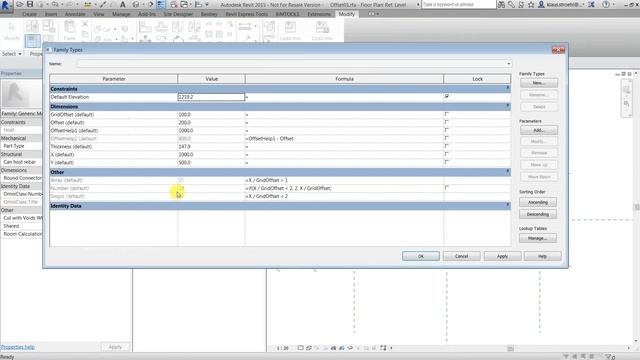Click the star favorites icon
The image size is (640, 360).
point(531,4)
